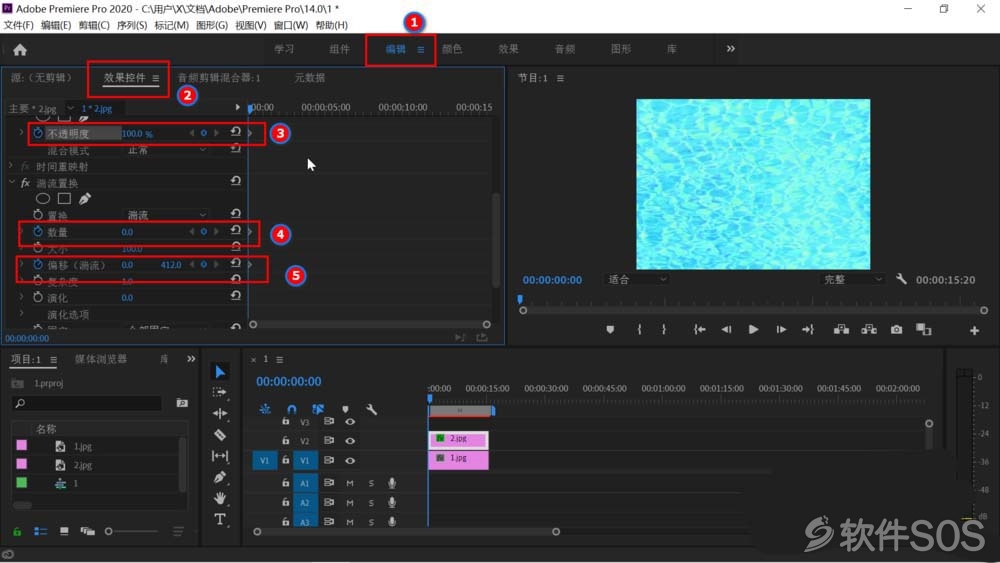The height and width of the screenshot is (563, 1000).
Task: Open 置换 type dropdown showing 湍流
Action: click(166, 215)
